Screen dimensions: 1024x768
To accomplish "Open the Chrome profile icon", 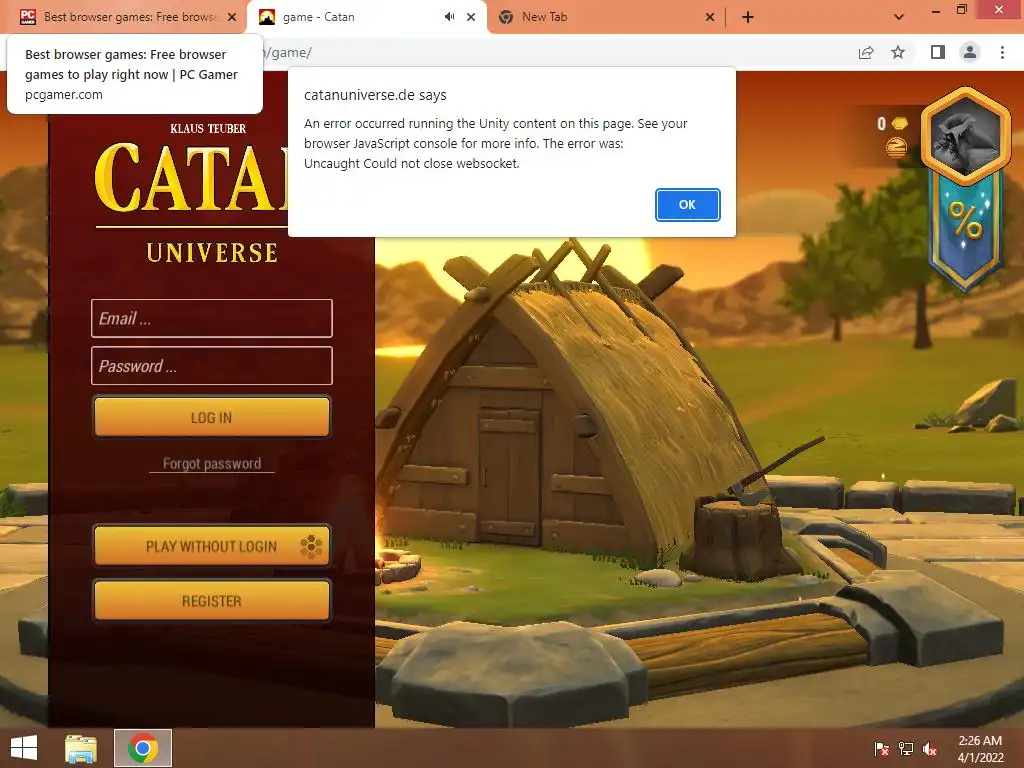I will point(970,52).
